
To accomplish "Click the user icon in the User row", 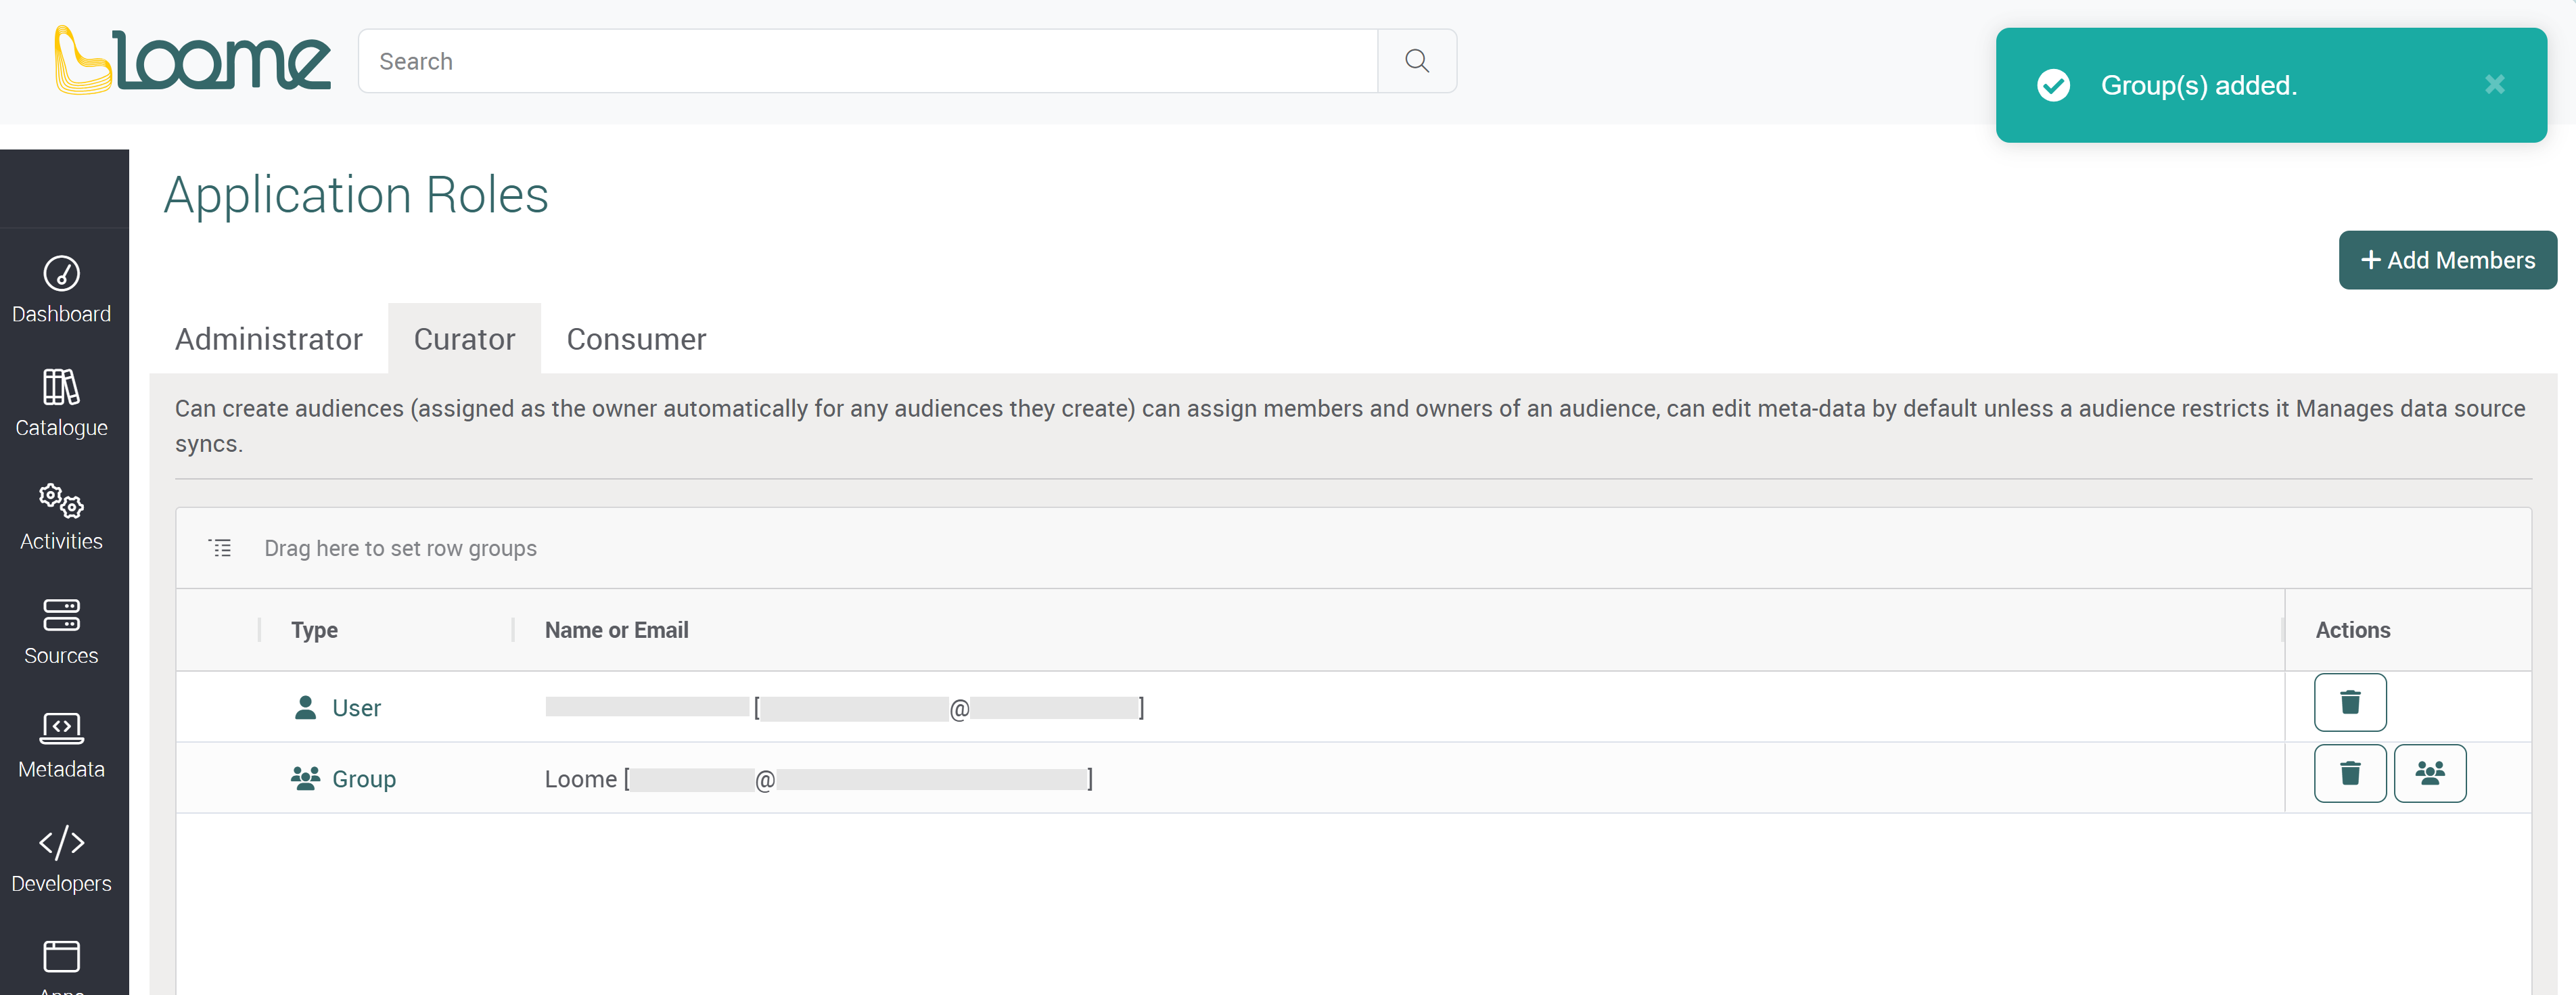I will (305, 708).
